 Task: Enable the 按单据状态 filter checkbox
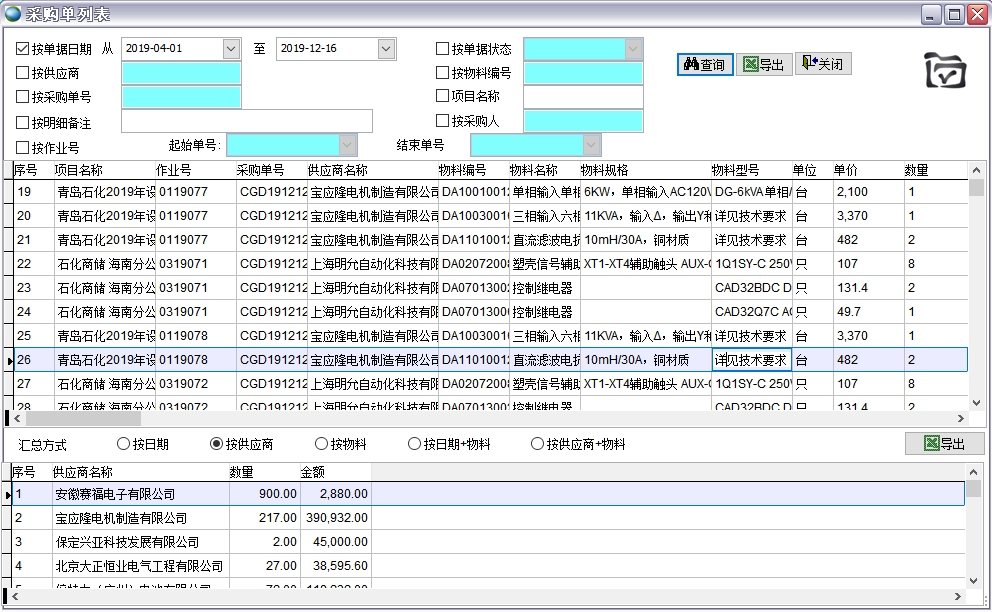tap(443, 47)
